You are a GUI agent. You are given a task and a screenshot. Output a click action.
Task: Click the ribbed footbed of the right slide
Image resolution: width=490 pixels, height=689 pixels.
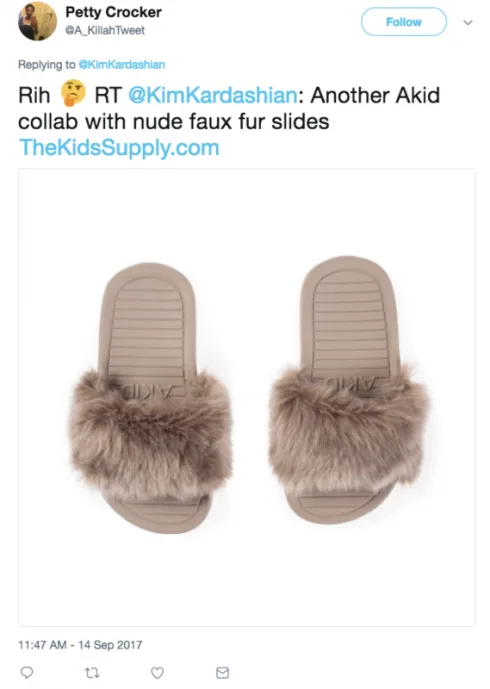pos(349,323)
